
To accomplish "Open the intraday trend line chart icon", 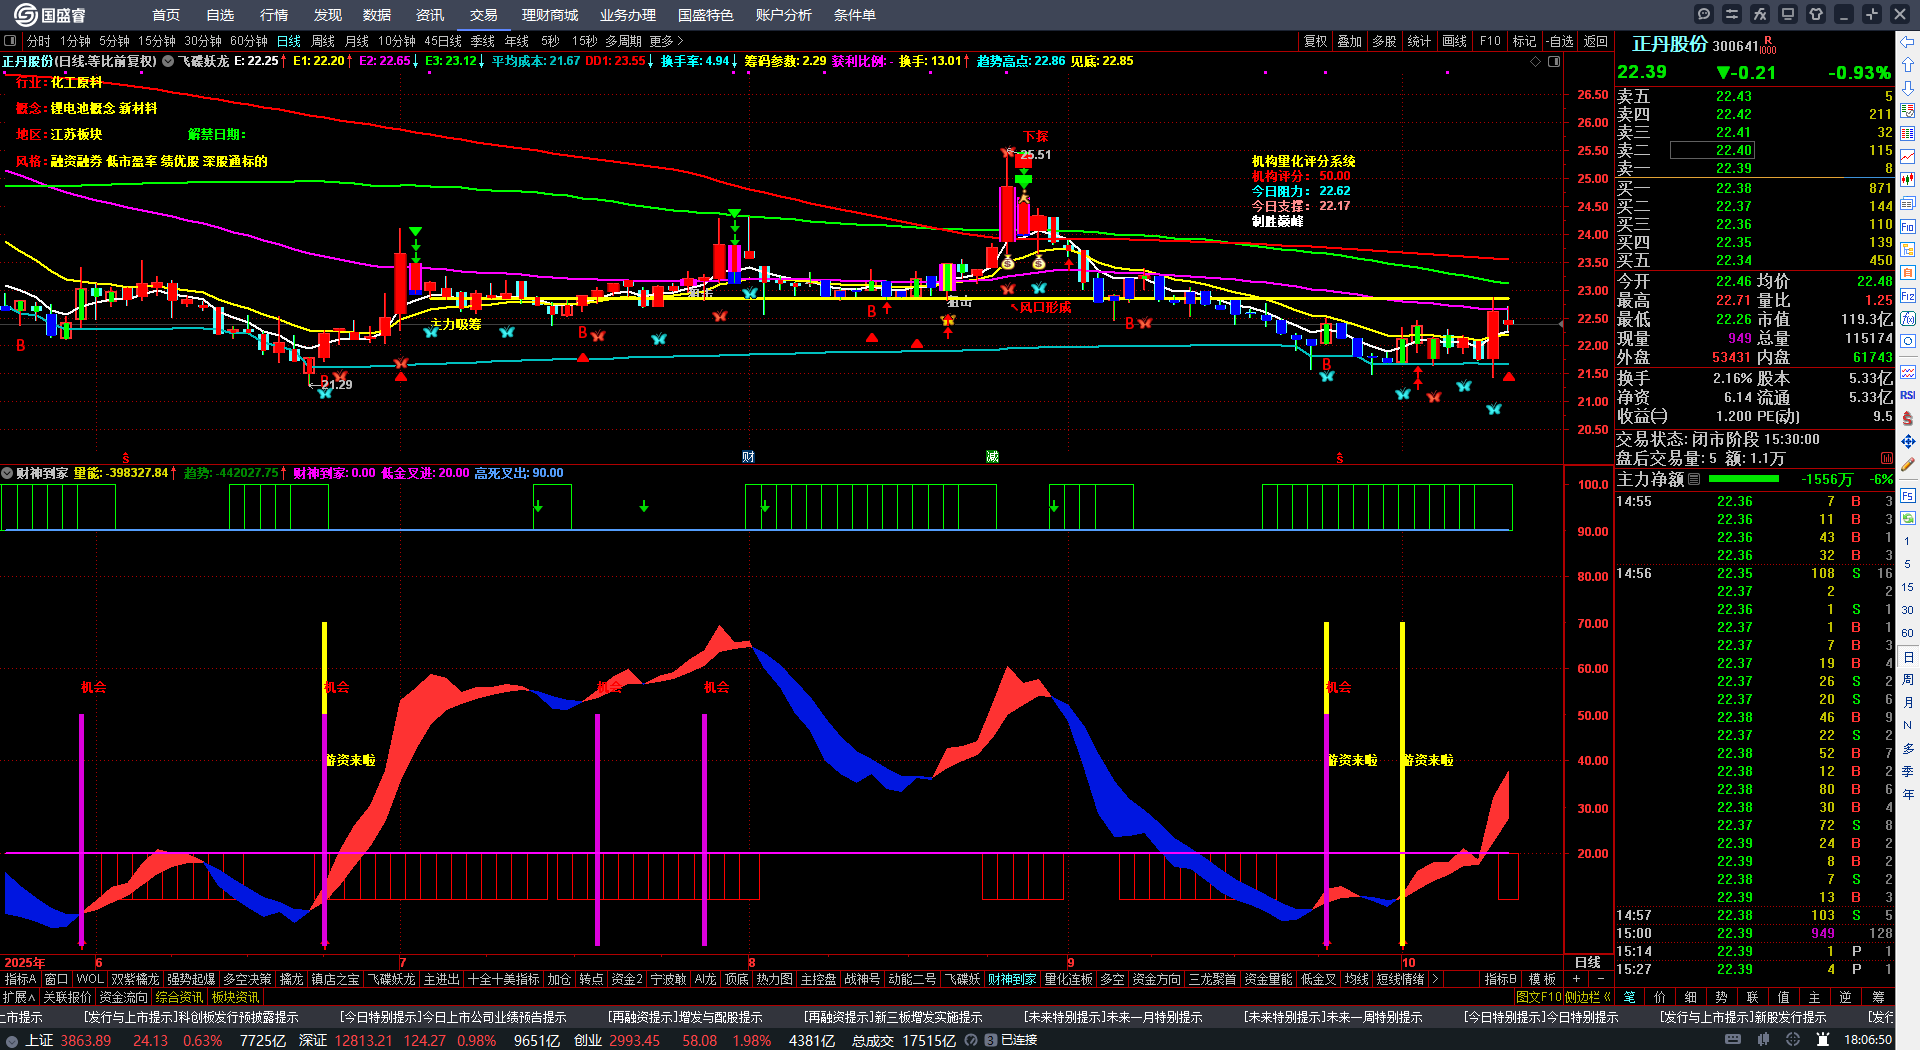I will pos(1908,157).
